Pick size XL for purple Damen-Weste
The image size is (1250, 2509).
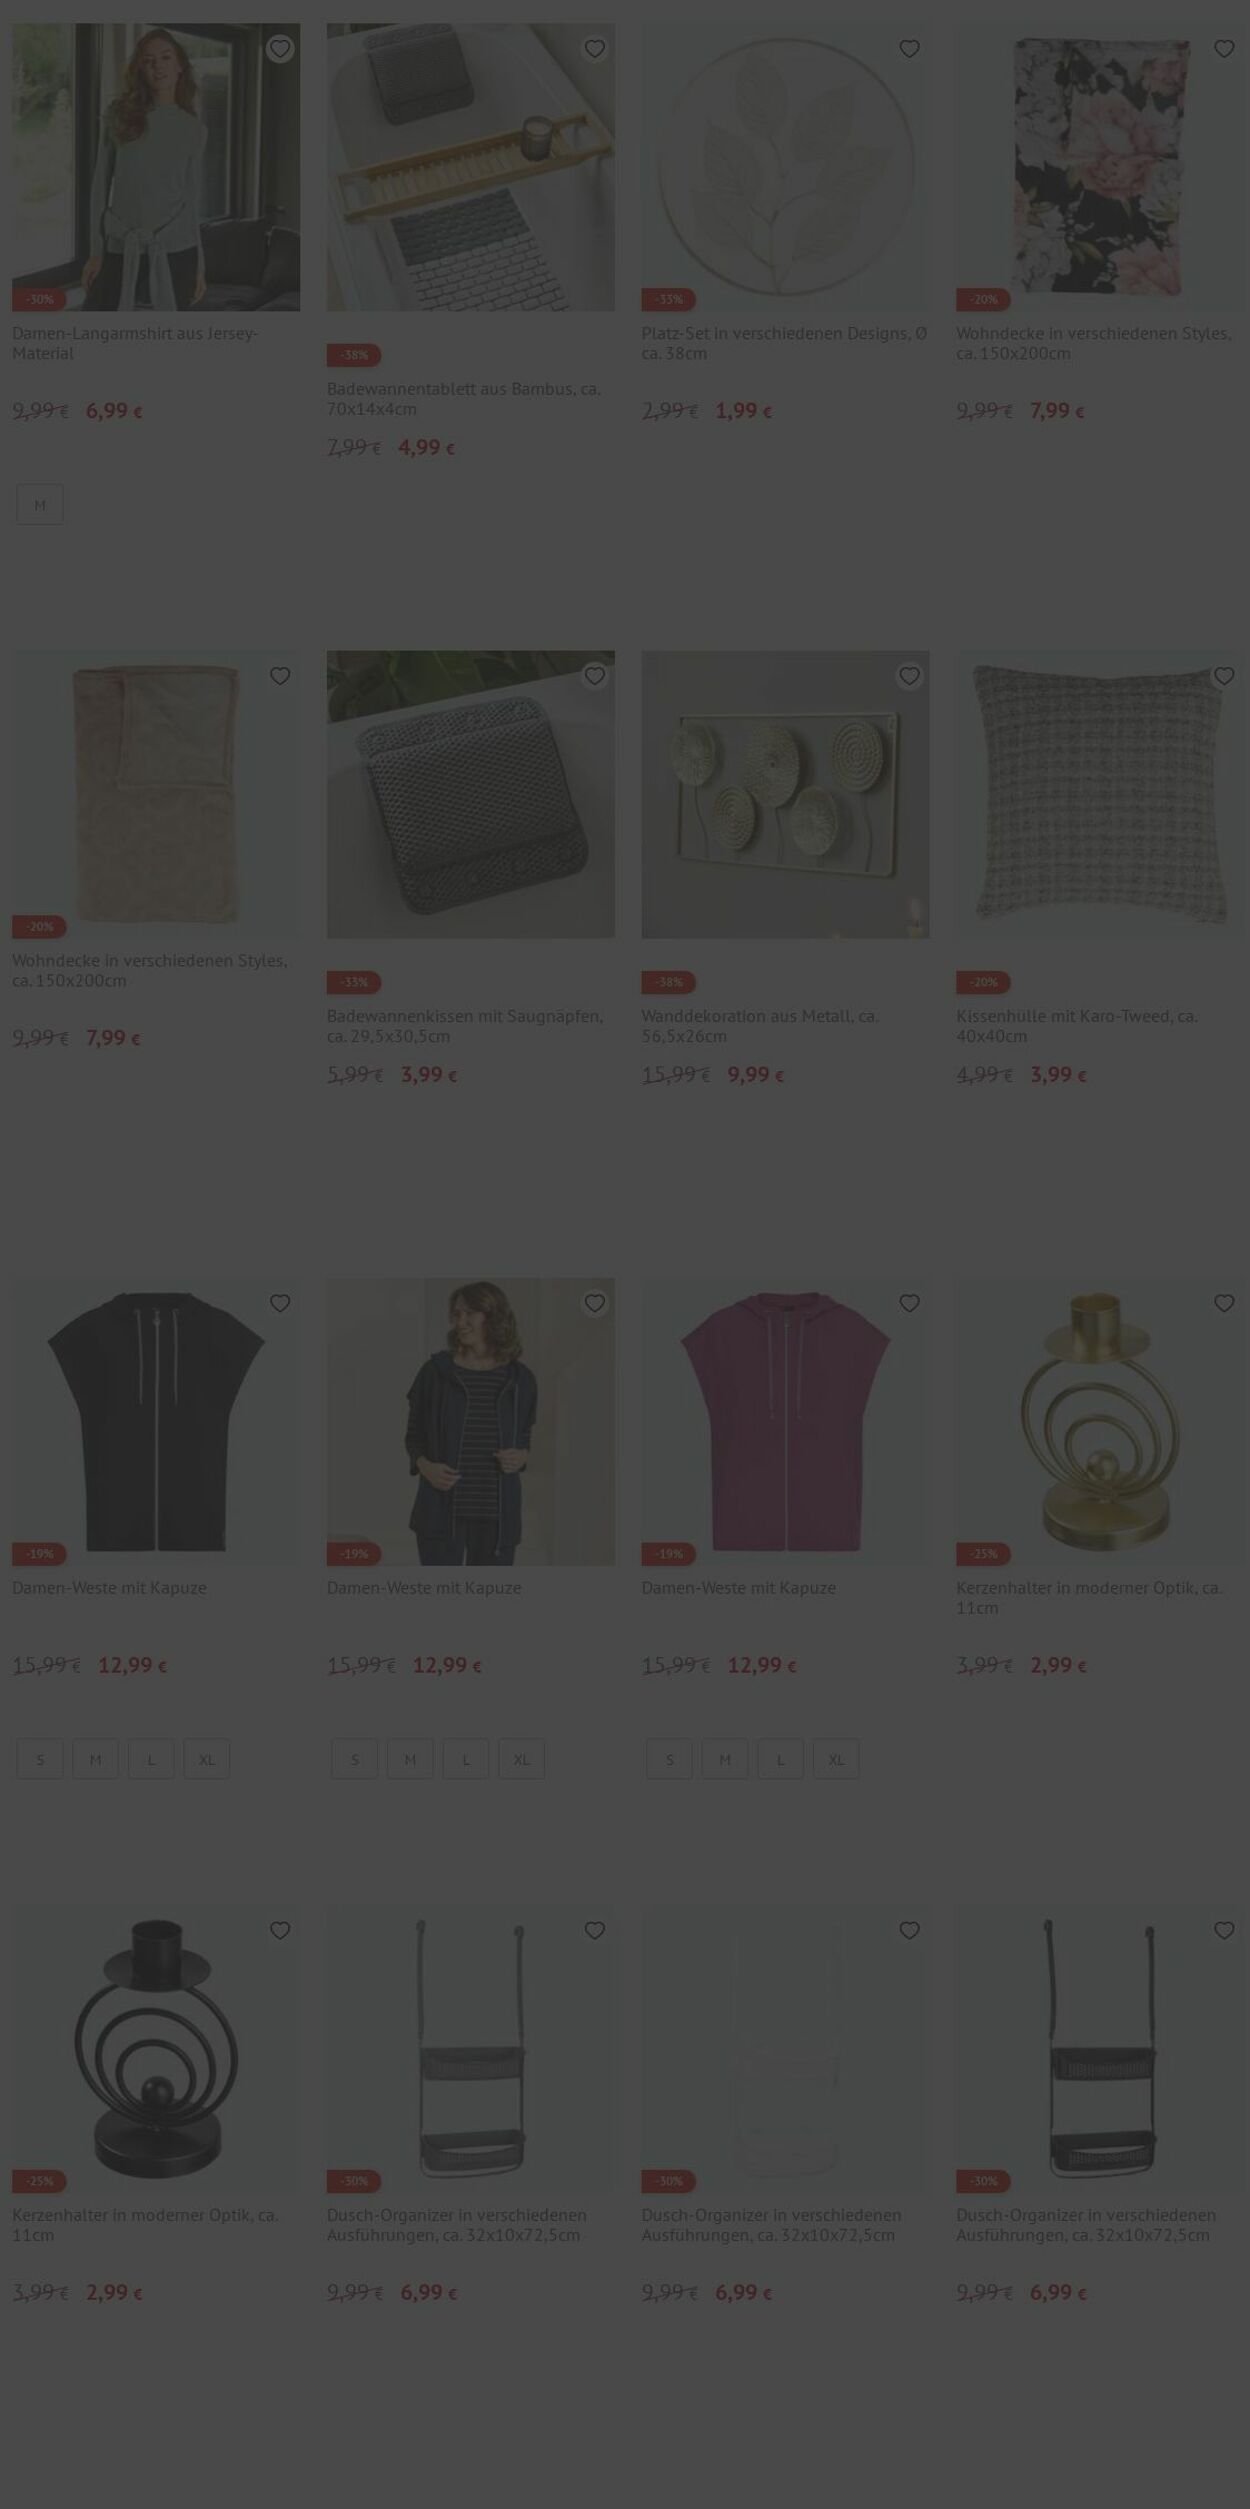point(836,1759)
